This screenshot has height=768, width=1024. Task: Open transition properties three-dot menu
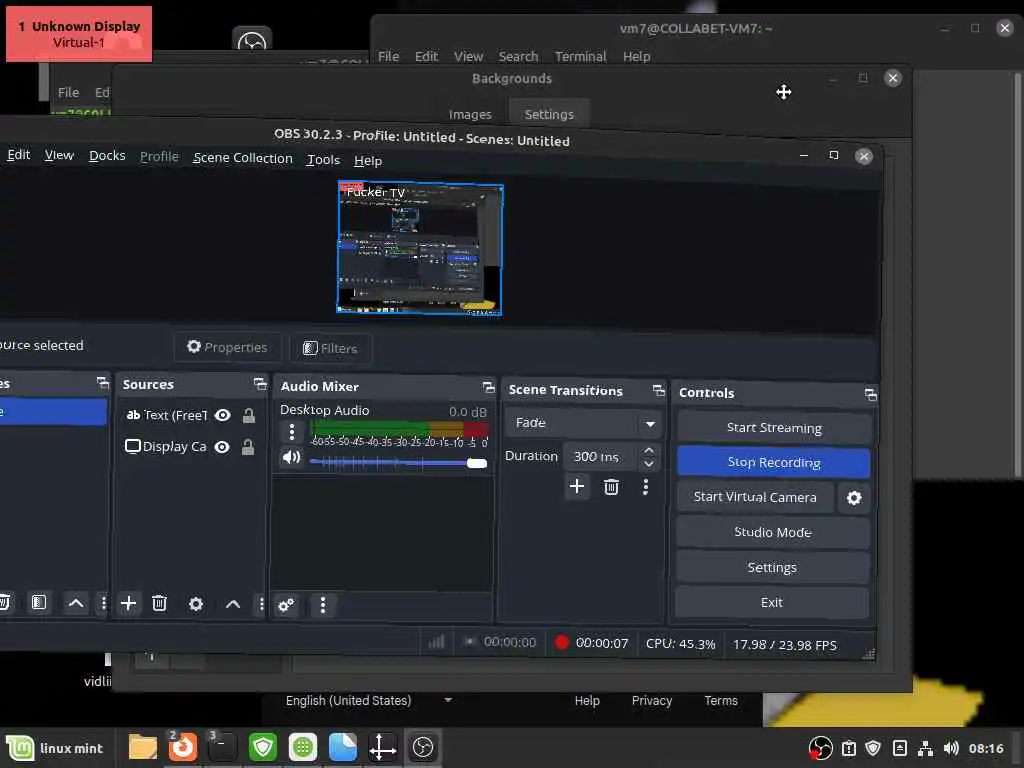pyautogui.click(x=645, y=487)
